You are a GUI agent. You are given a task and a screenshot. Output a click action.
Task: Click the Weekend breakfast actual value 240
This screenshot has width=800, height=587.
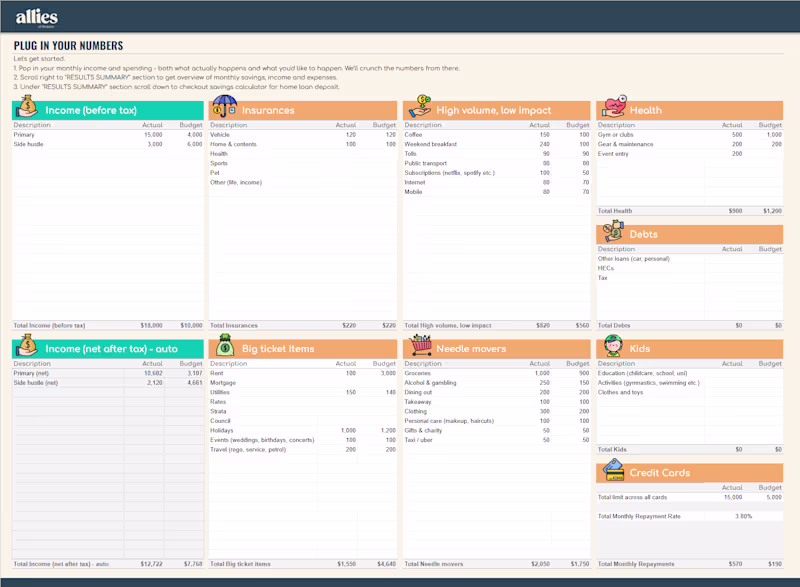544,144
